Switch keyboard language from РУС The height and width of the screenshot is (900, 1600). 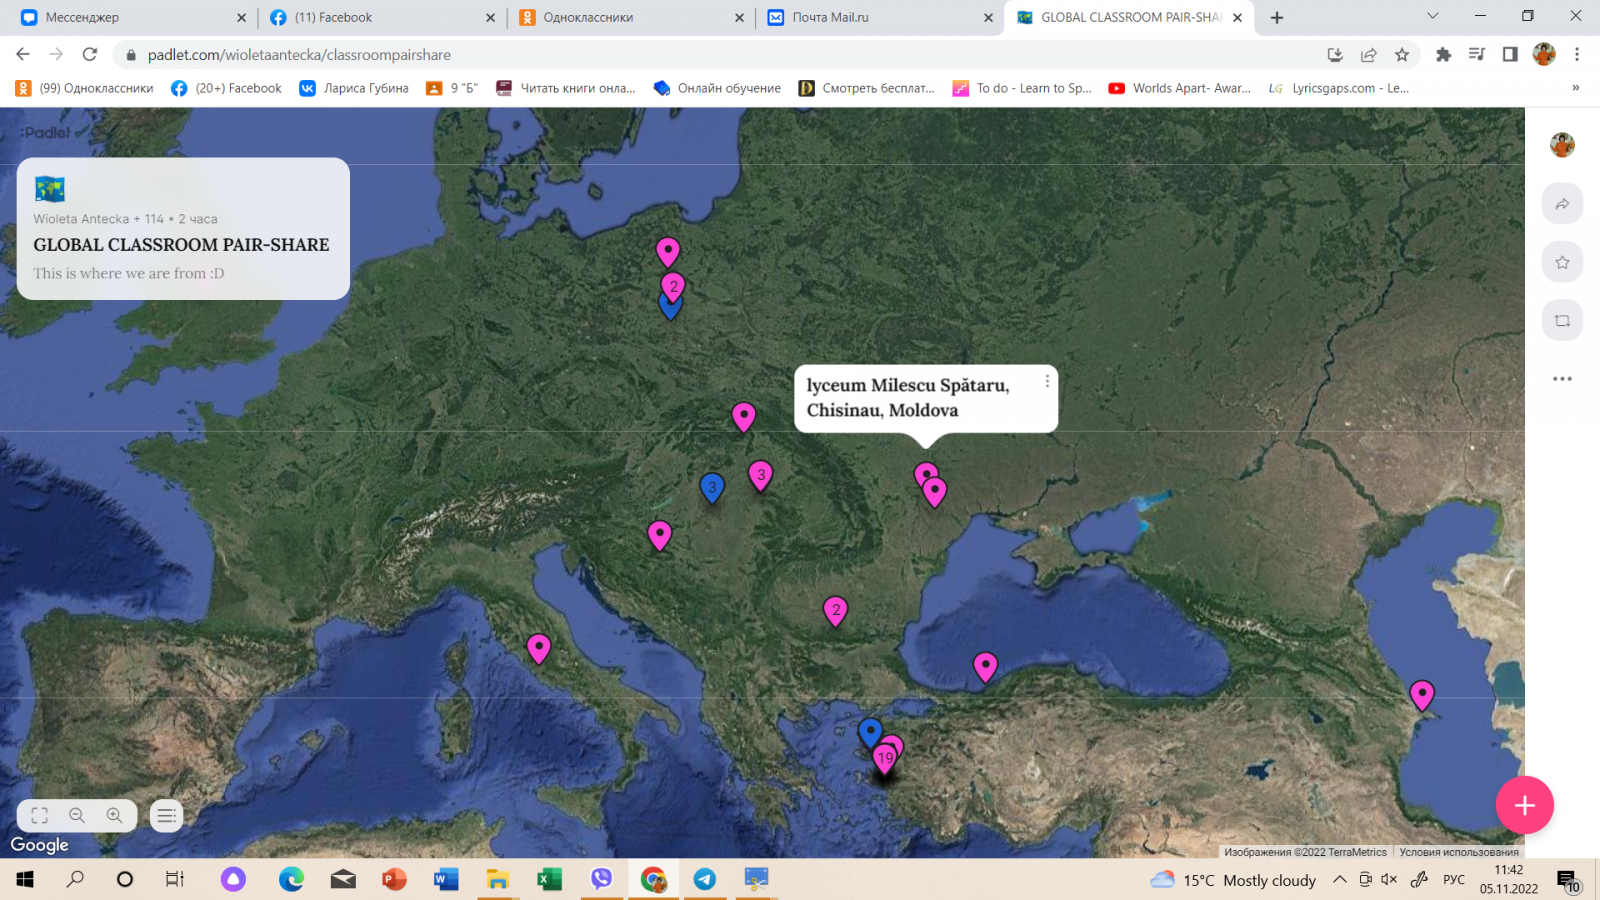1453,880
